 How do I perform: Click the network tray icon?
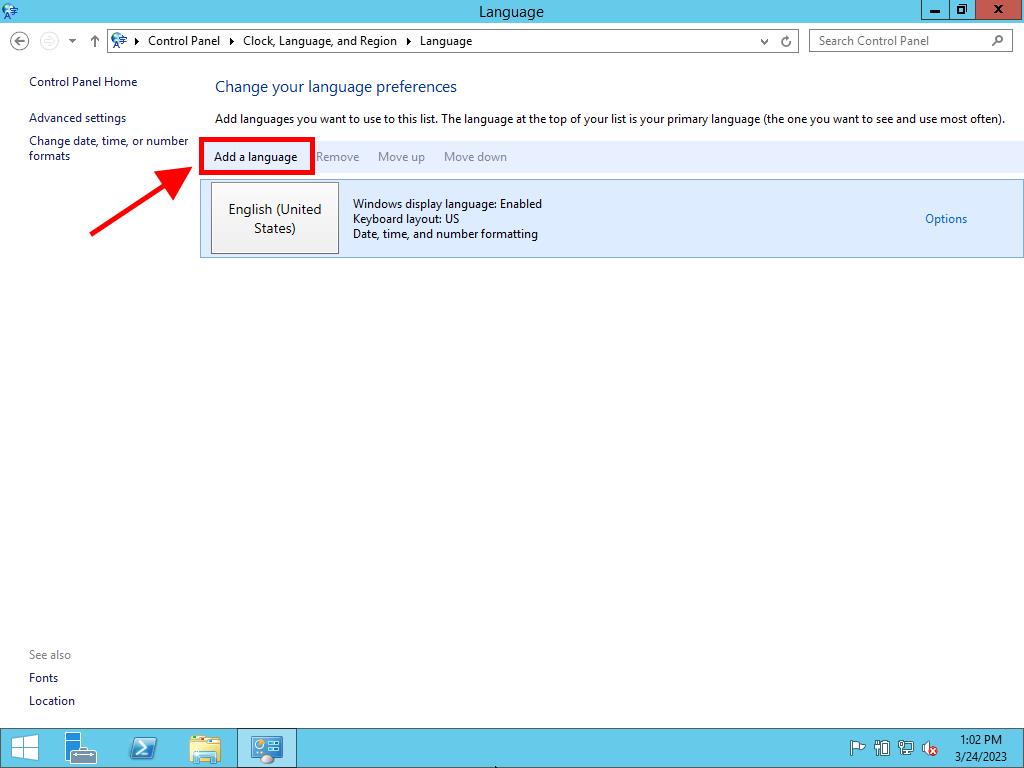(x=906, y=748)
